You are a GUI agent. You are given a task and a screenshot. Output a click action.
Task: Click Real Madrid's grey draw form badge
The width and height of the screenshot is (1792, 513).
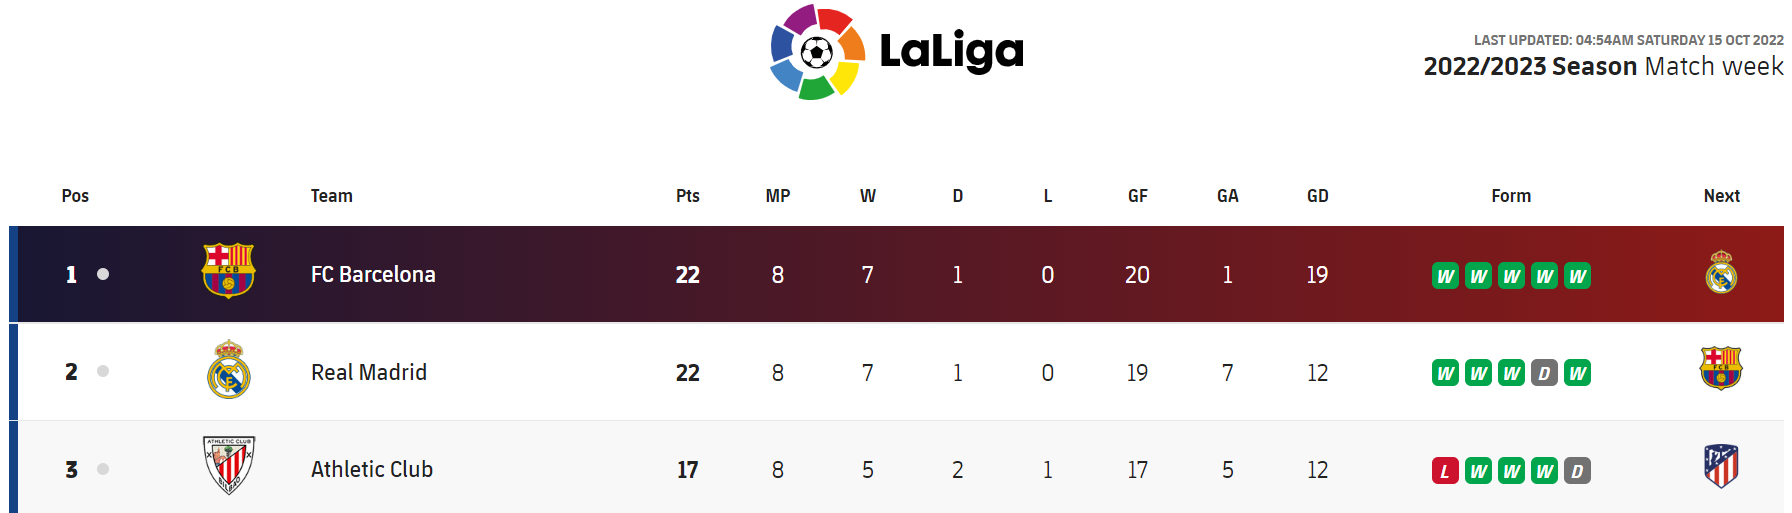[x=1544, y=374]
